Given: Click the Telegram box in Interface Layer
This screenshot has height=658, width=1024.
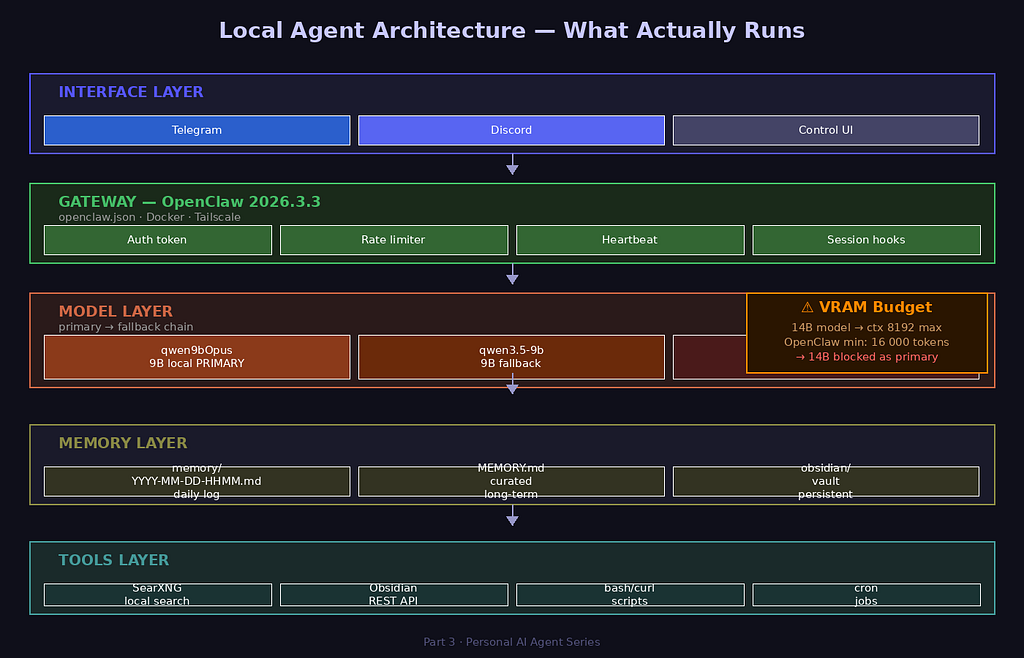Looking at the screenshot, I should [197, 130].
